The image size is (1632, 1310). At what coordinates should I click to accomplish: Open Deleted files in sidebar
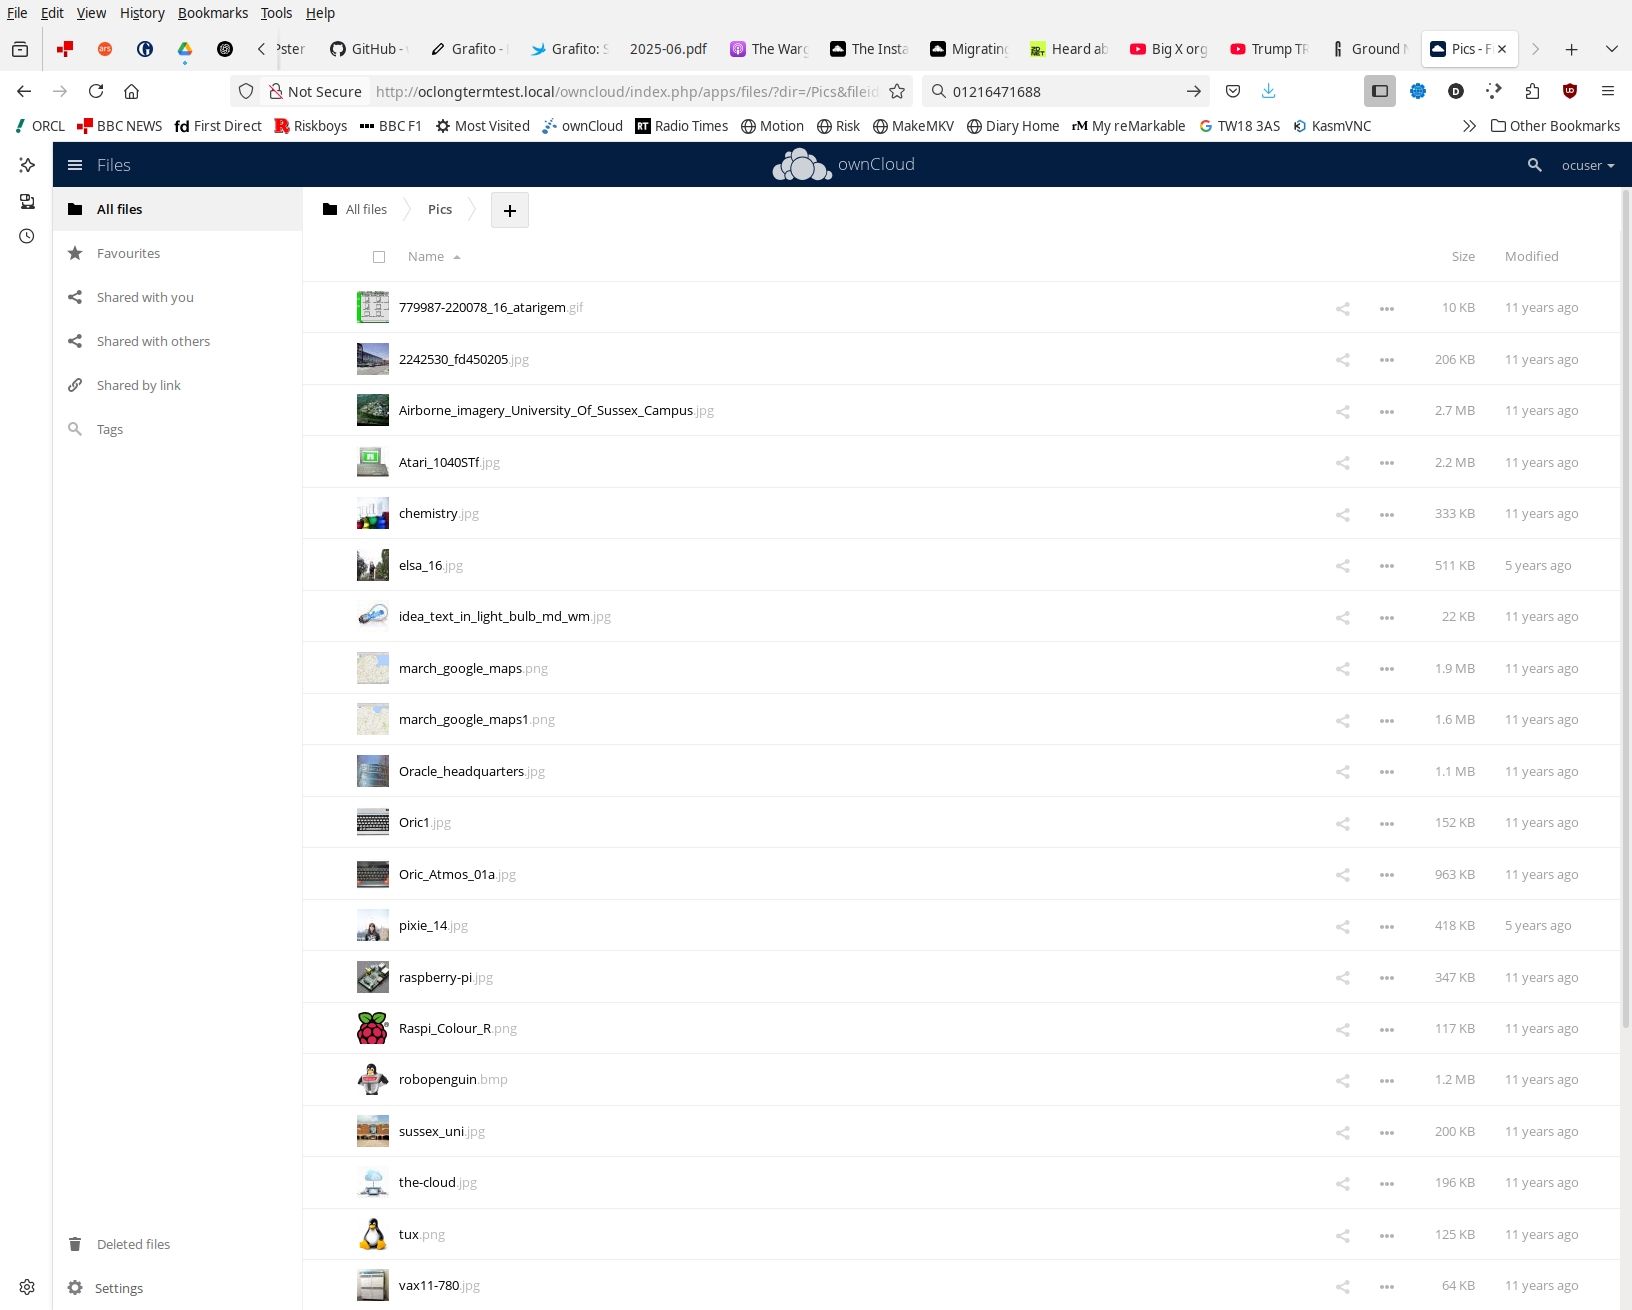133,1244
